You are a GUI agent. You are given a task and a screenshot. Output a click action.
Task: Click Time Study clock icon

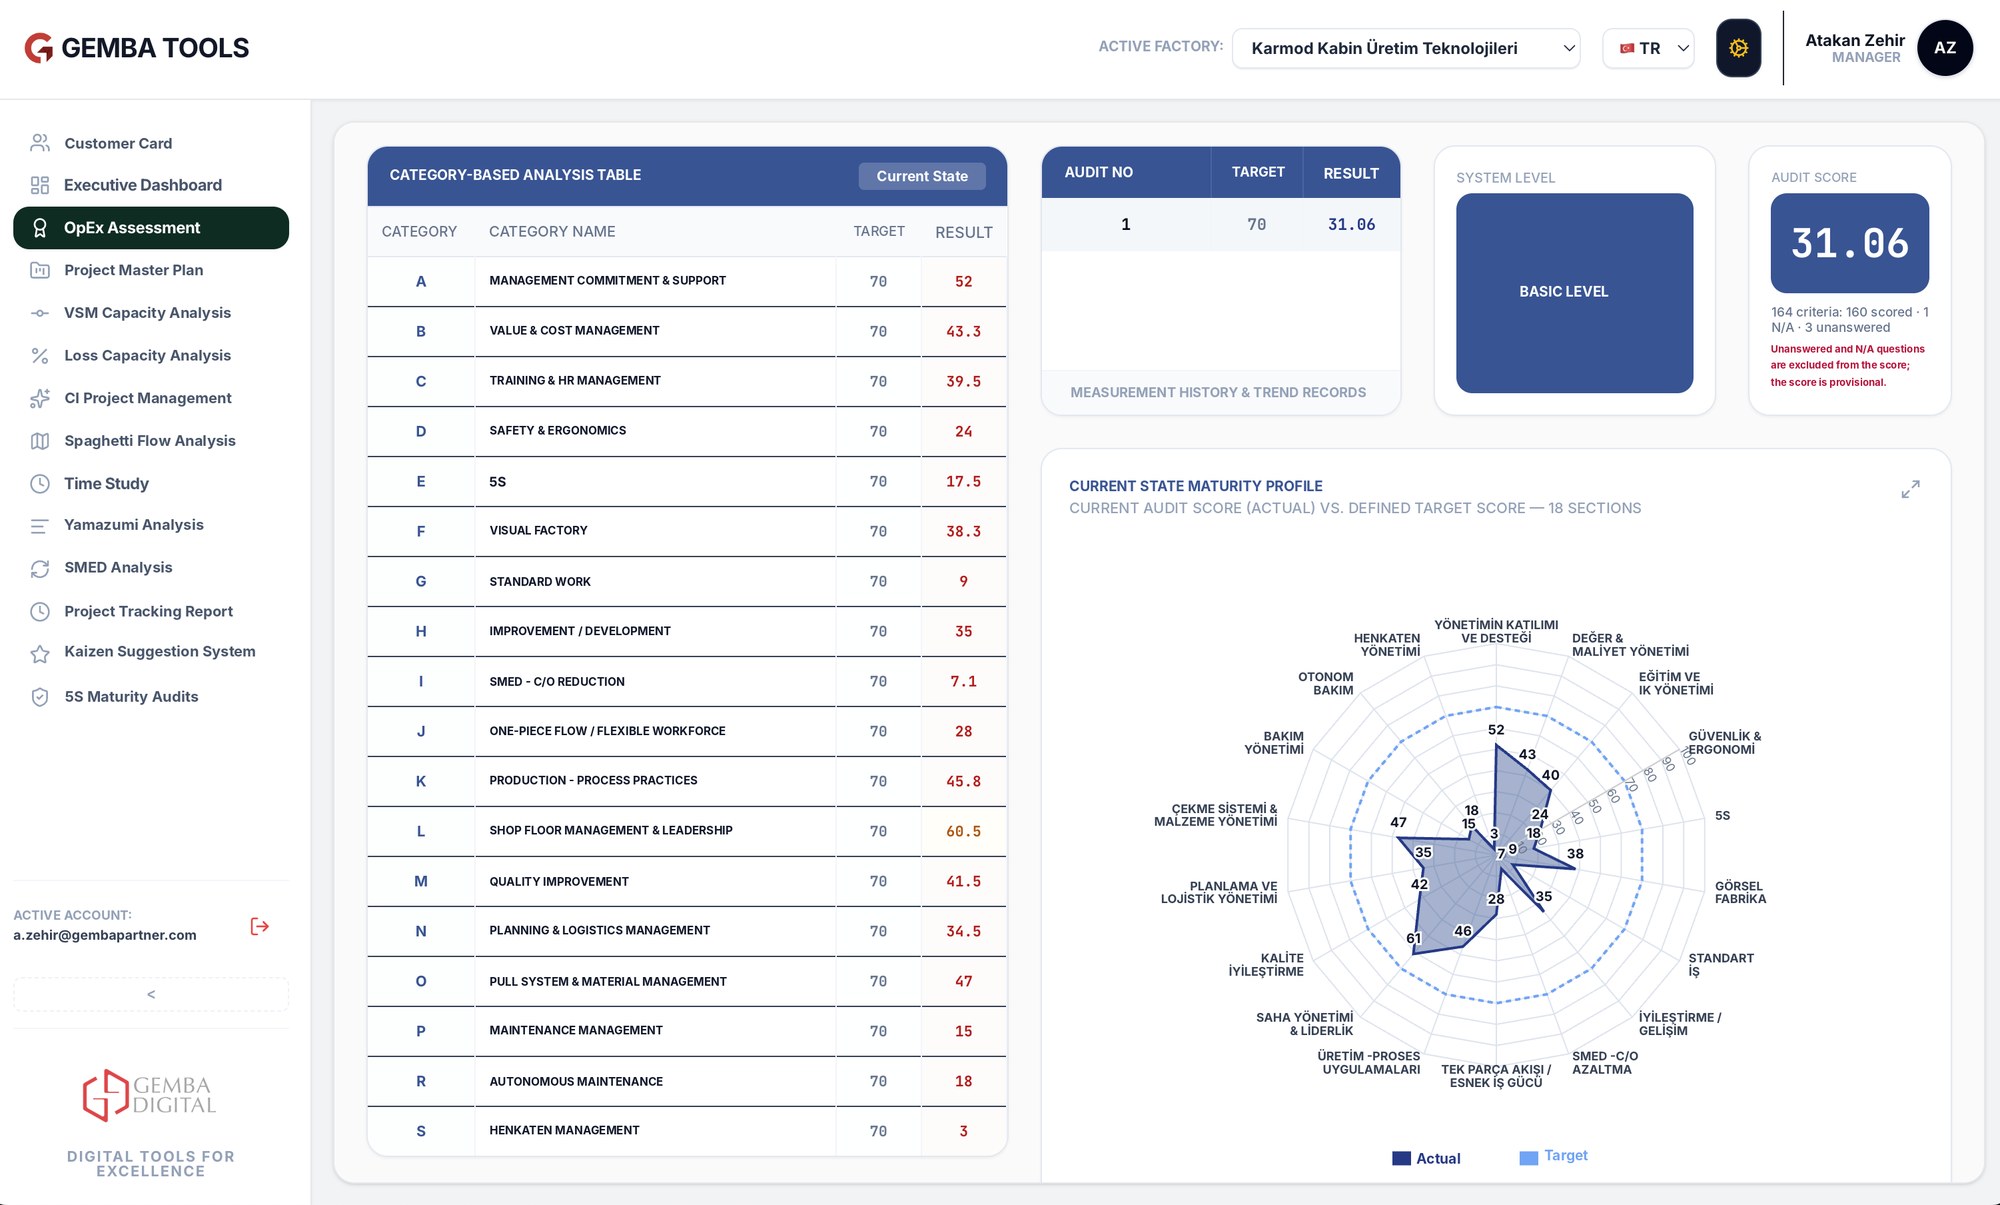[x=40, y=484]
